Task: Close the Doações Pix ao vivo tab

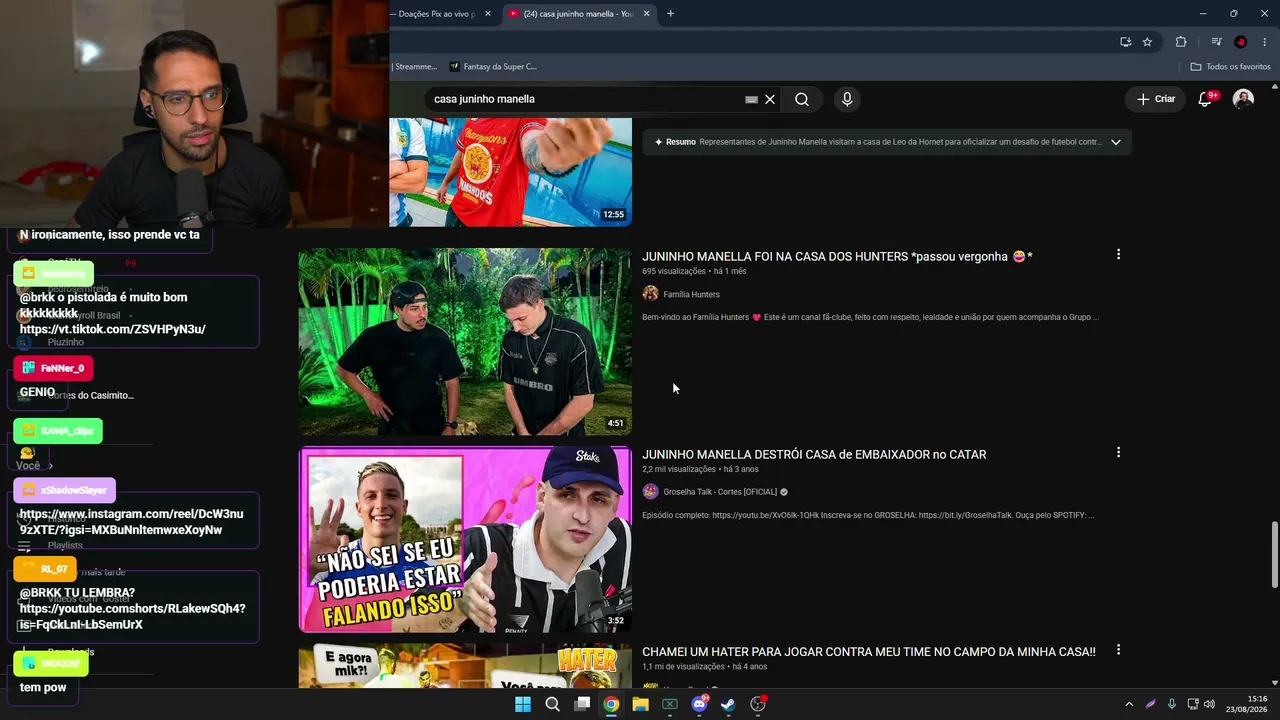Action: pos(488,14)
